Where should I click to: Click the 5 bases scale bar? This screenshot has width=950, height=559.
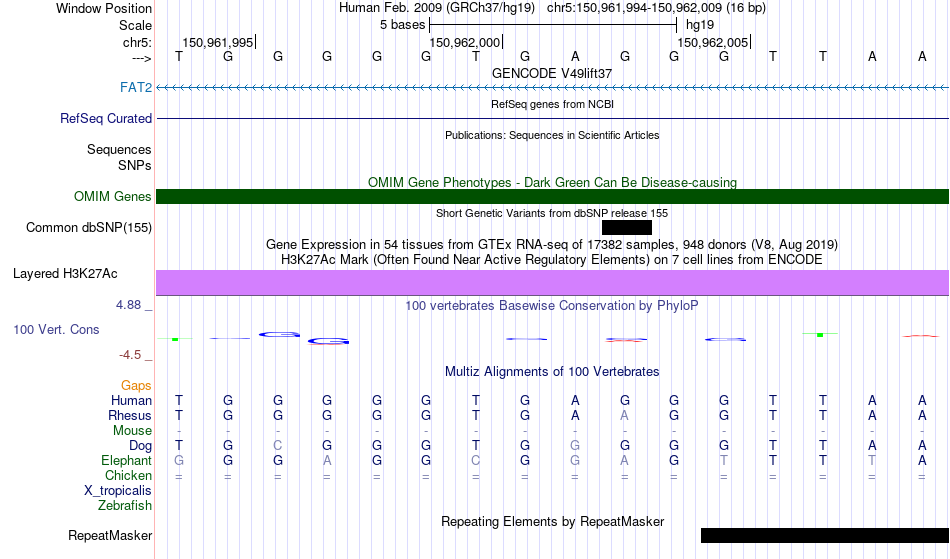[553, 25]
